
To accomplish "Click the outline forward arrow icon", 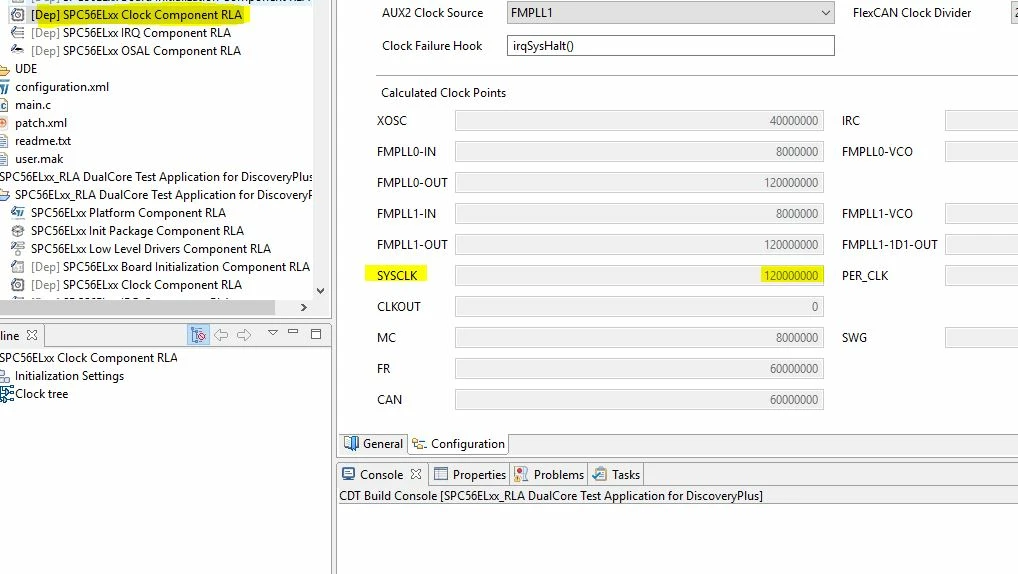I will [x=244, y=334].
